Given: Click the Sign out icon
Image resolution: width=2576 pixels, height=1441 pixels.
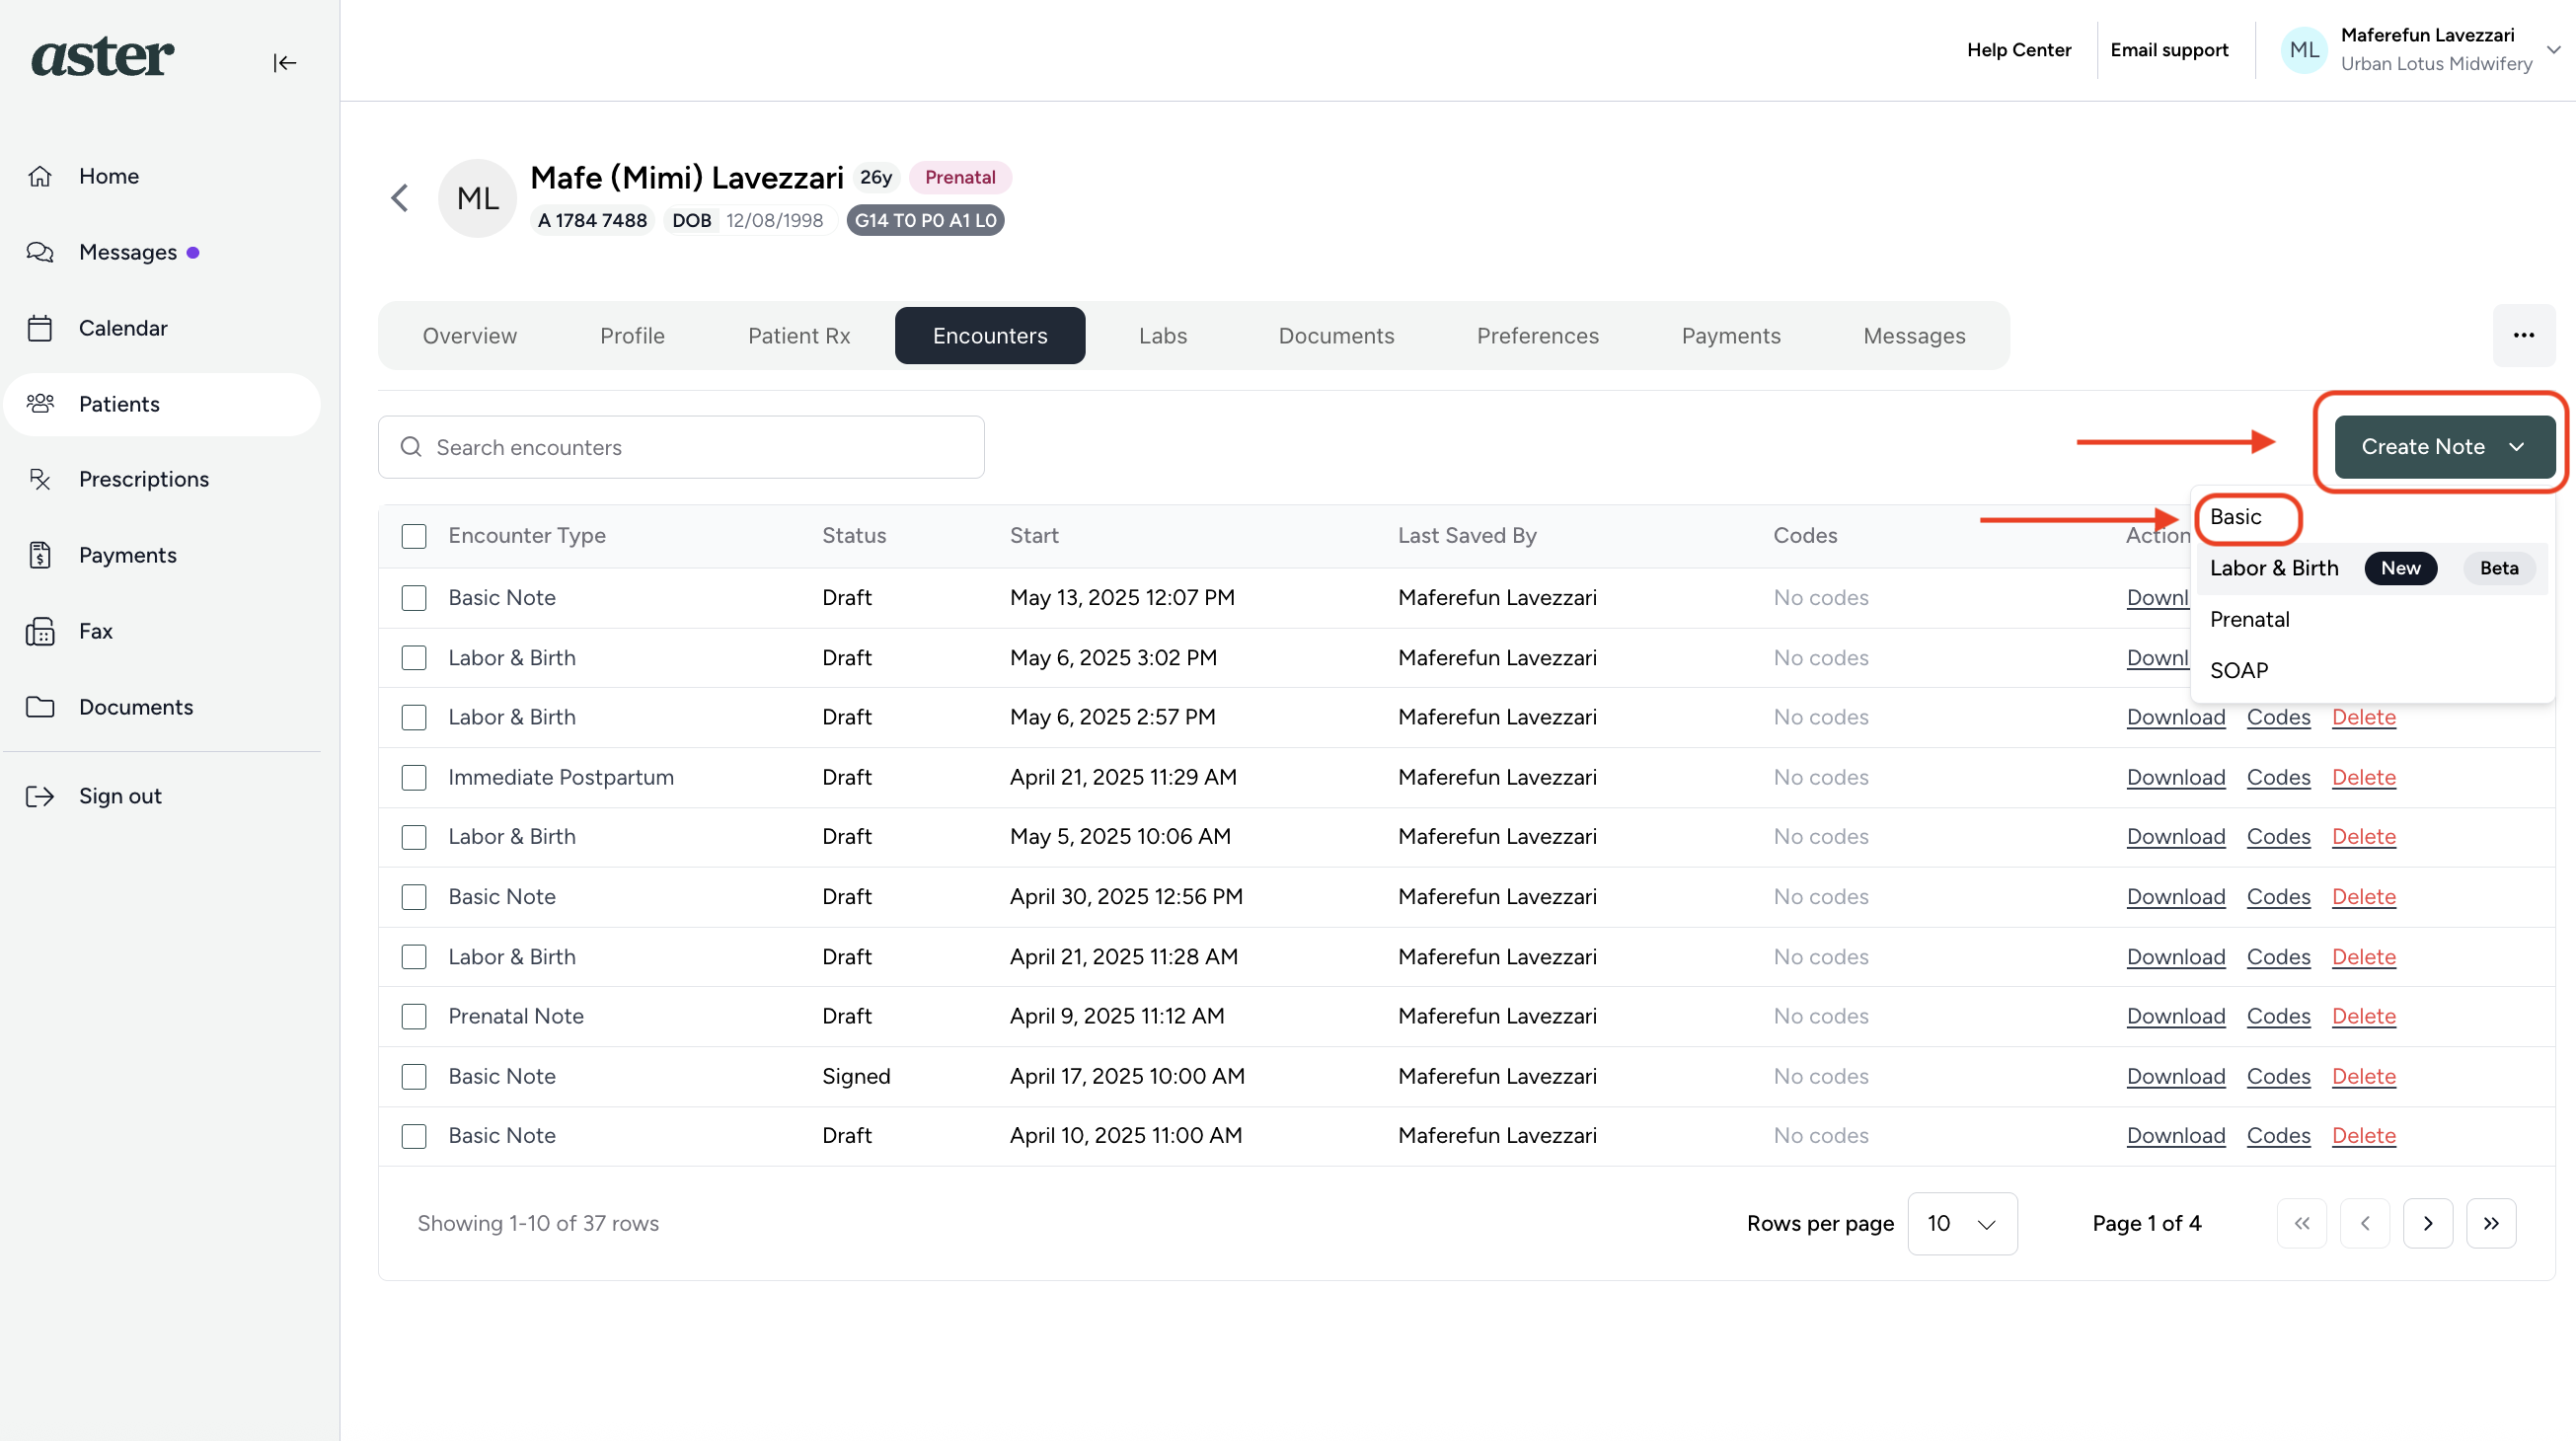Looking at the screenshot, I should (x=40, y=796).
